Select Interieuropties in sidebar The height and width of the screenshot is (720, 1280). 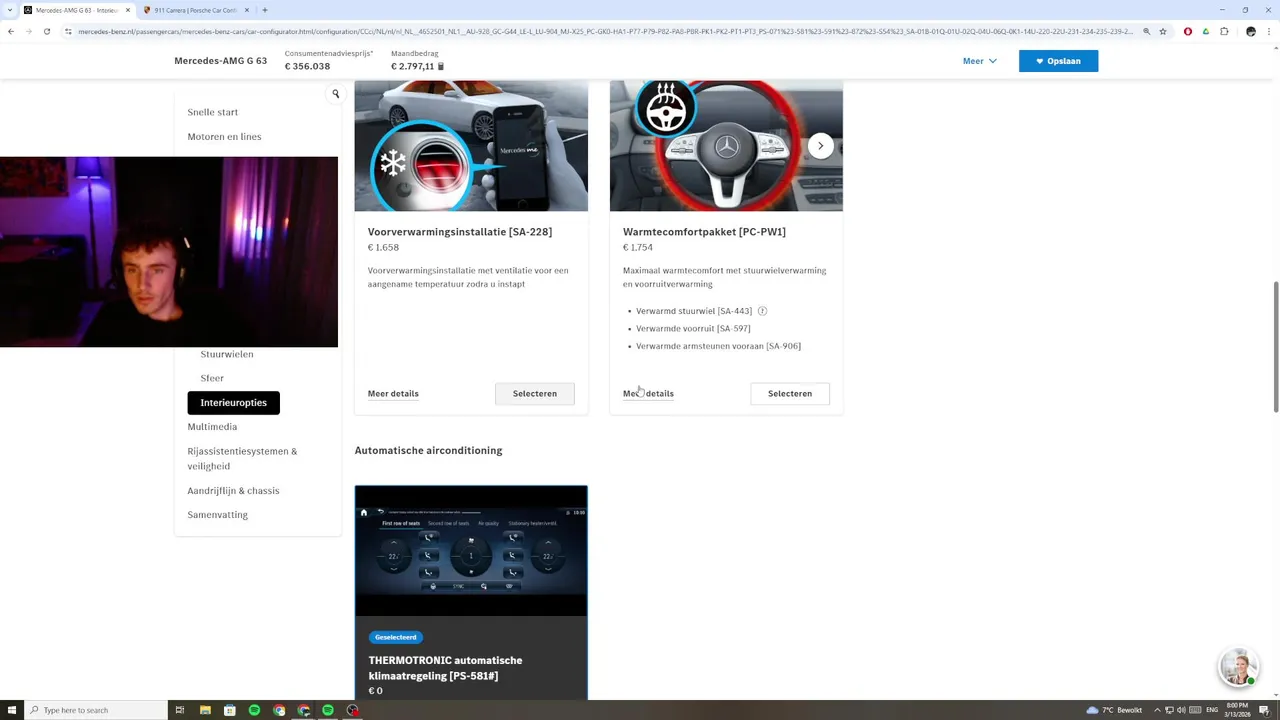[234, 403]
